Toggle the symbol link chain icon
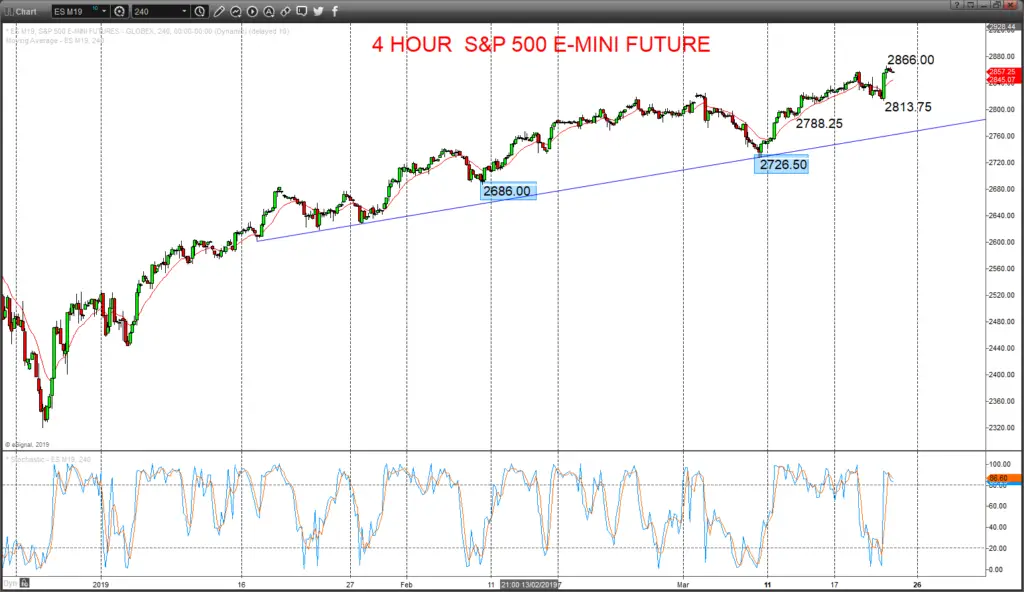The width and height of the screenshot is (1024, 592). 285,11
